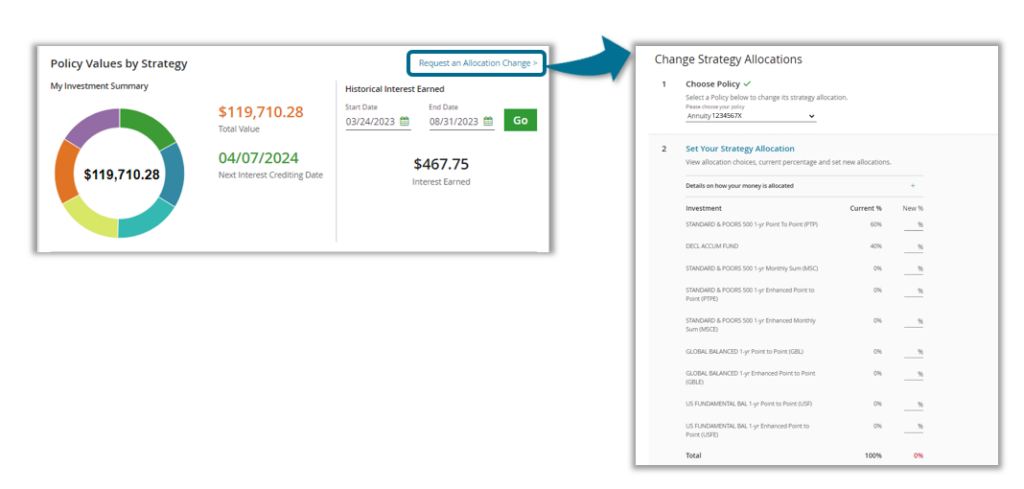The image size is (1024, 489).
Task: Click the teal segment of the donut chart
Action: [145, 221]
